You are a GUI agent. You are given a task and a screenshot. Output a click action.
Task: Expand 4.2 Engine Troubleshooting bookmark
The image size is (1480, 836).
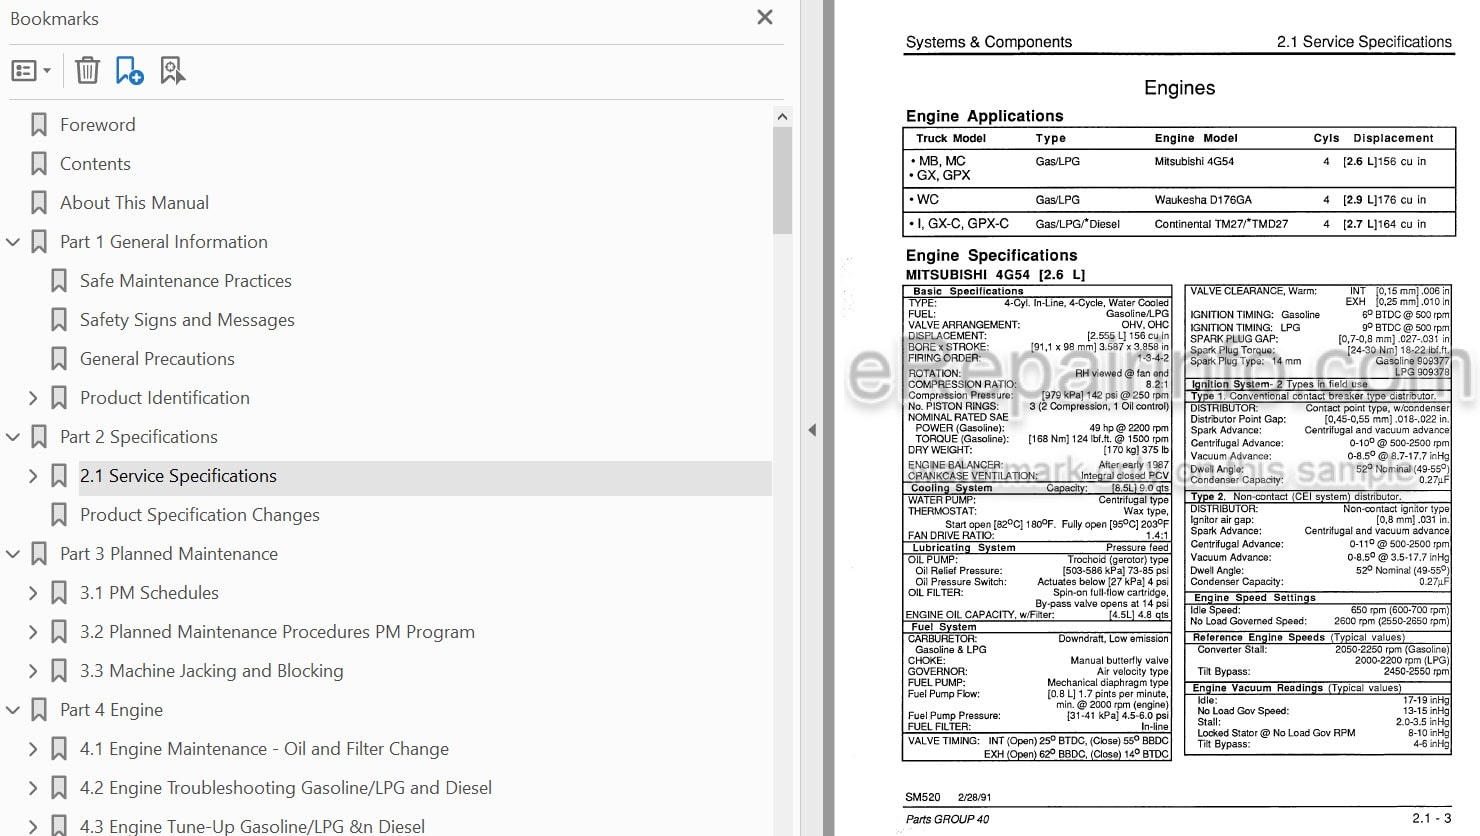(x=33, y=788)
